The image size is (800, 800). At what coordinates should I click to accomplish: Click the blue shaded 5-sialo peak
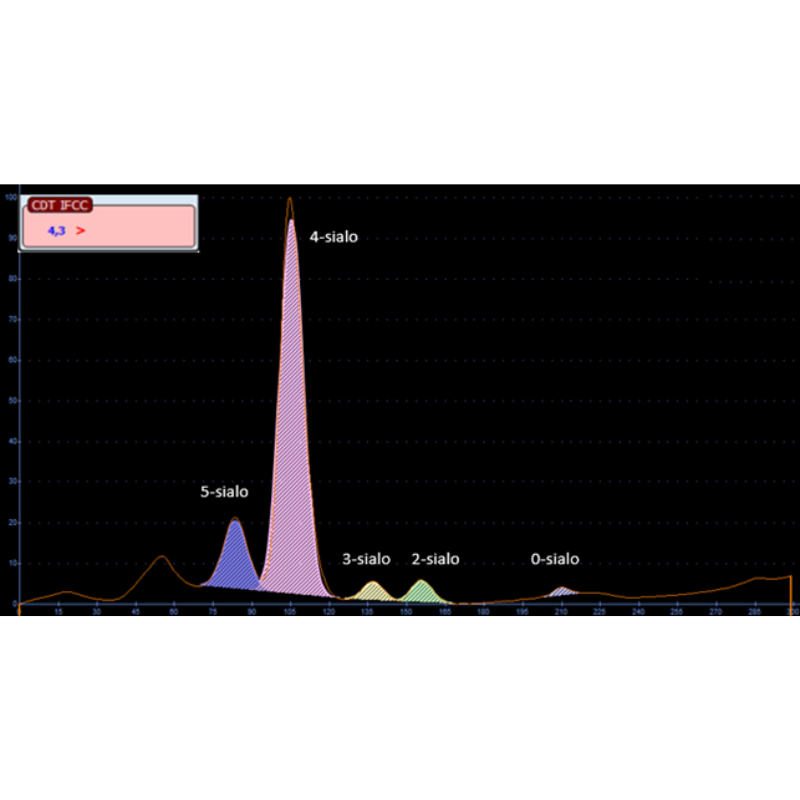click(235, 562)
